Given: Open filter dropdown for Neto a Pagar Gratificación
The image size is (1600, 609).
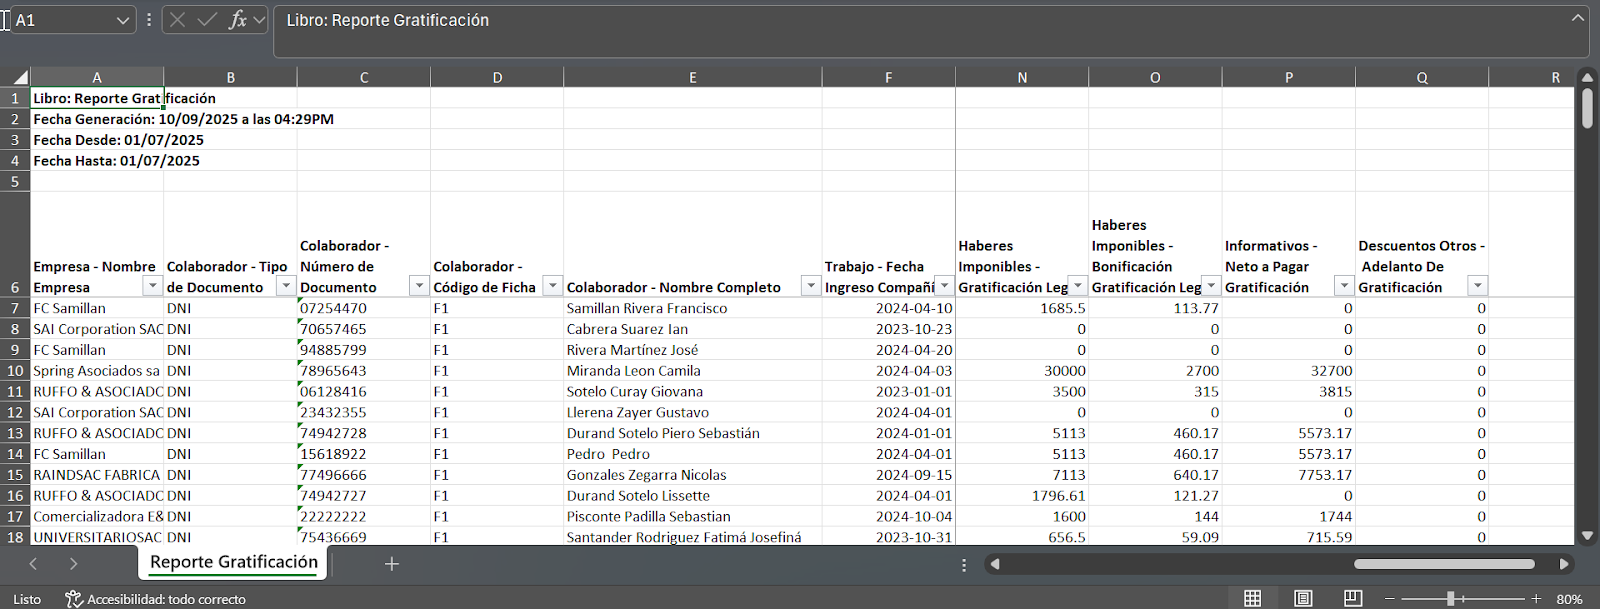Looking at the screenshot, I should tap(1344, 287).
